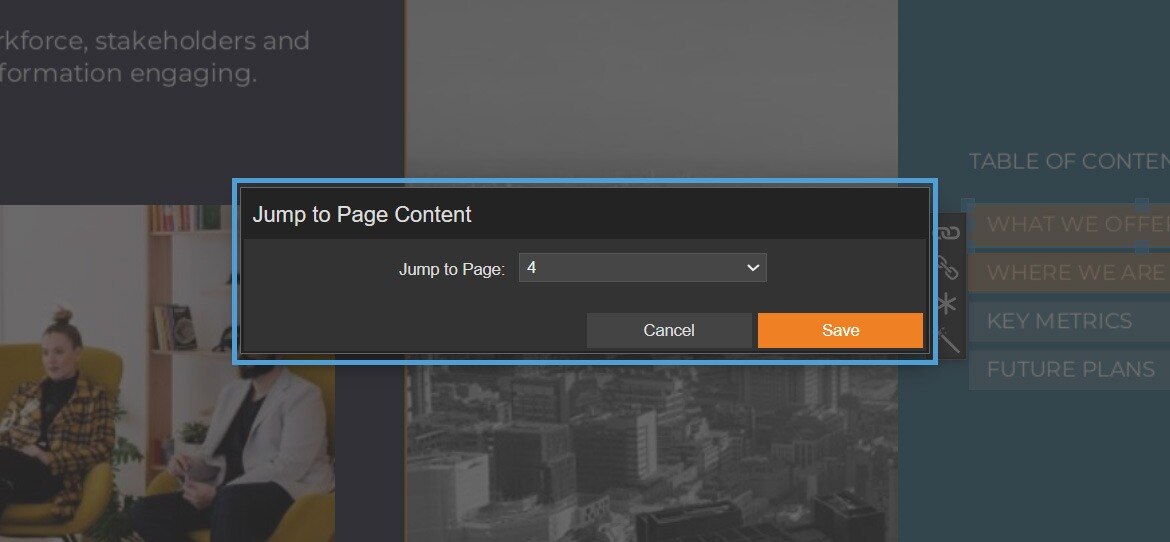Cancel the Jump to Page dialog
Image resolution: width=1170 pixels, height=542 pixels.
pos(668,331)
